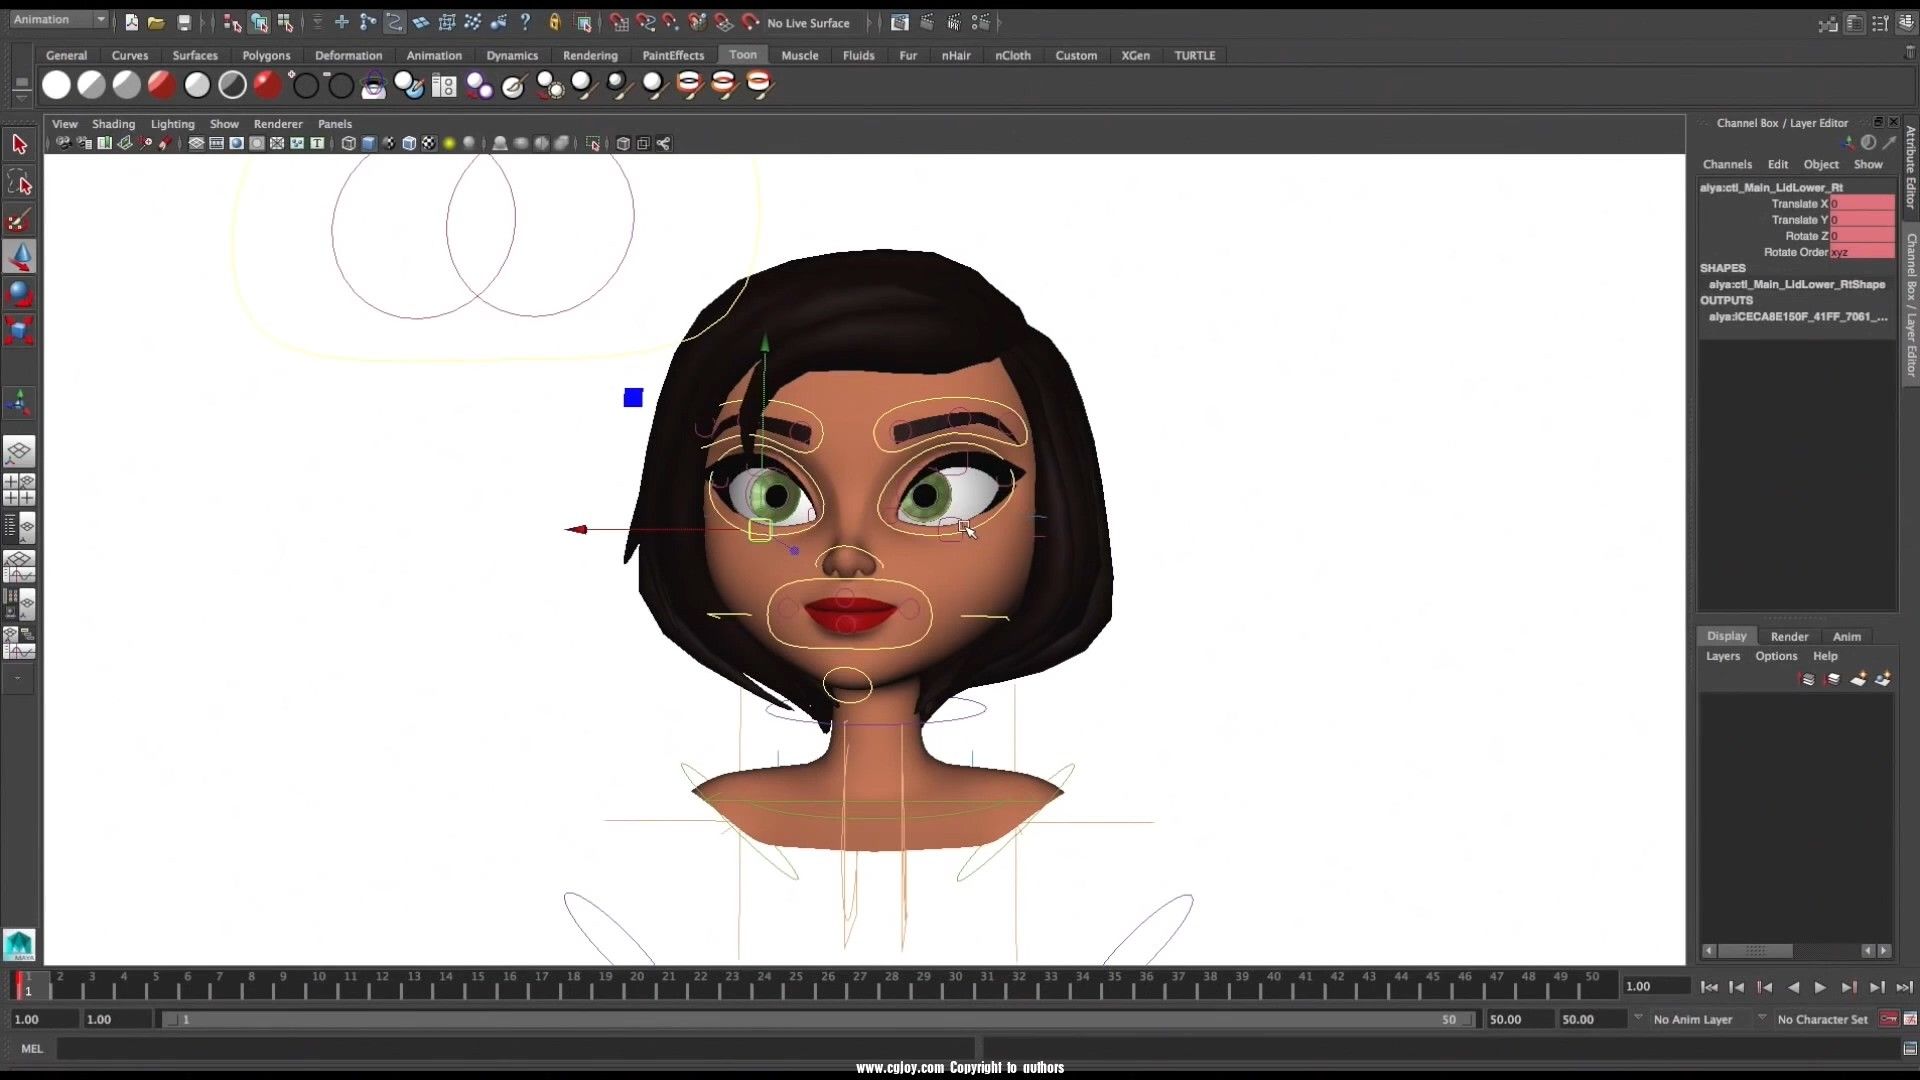This screenshot has height=1080, width=1920.
Task: Open the View panel menu
Action: (65, 124)
